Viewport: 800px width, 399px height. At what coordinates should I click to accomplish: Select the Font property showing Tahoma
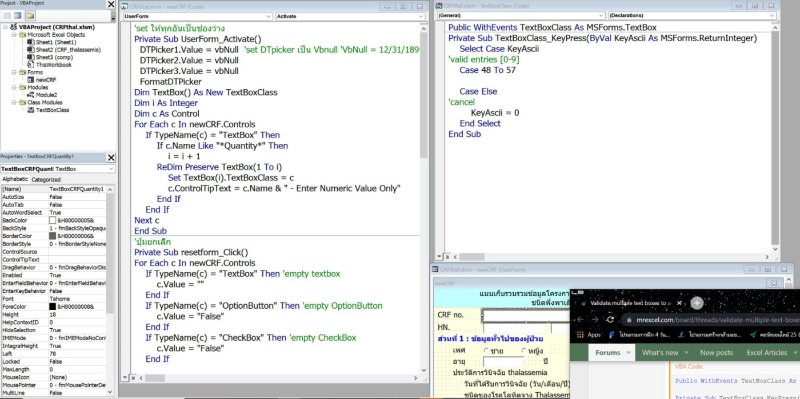click(x=54, y=299)
